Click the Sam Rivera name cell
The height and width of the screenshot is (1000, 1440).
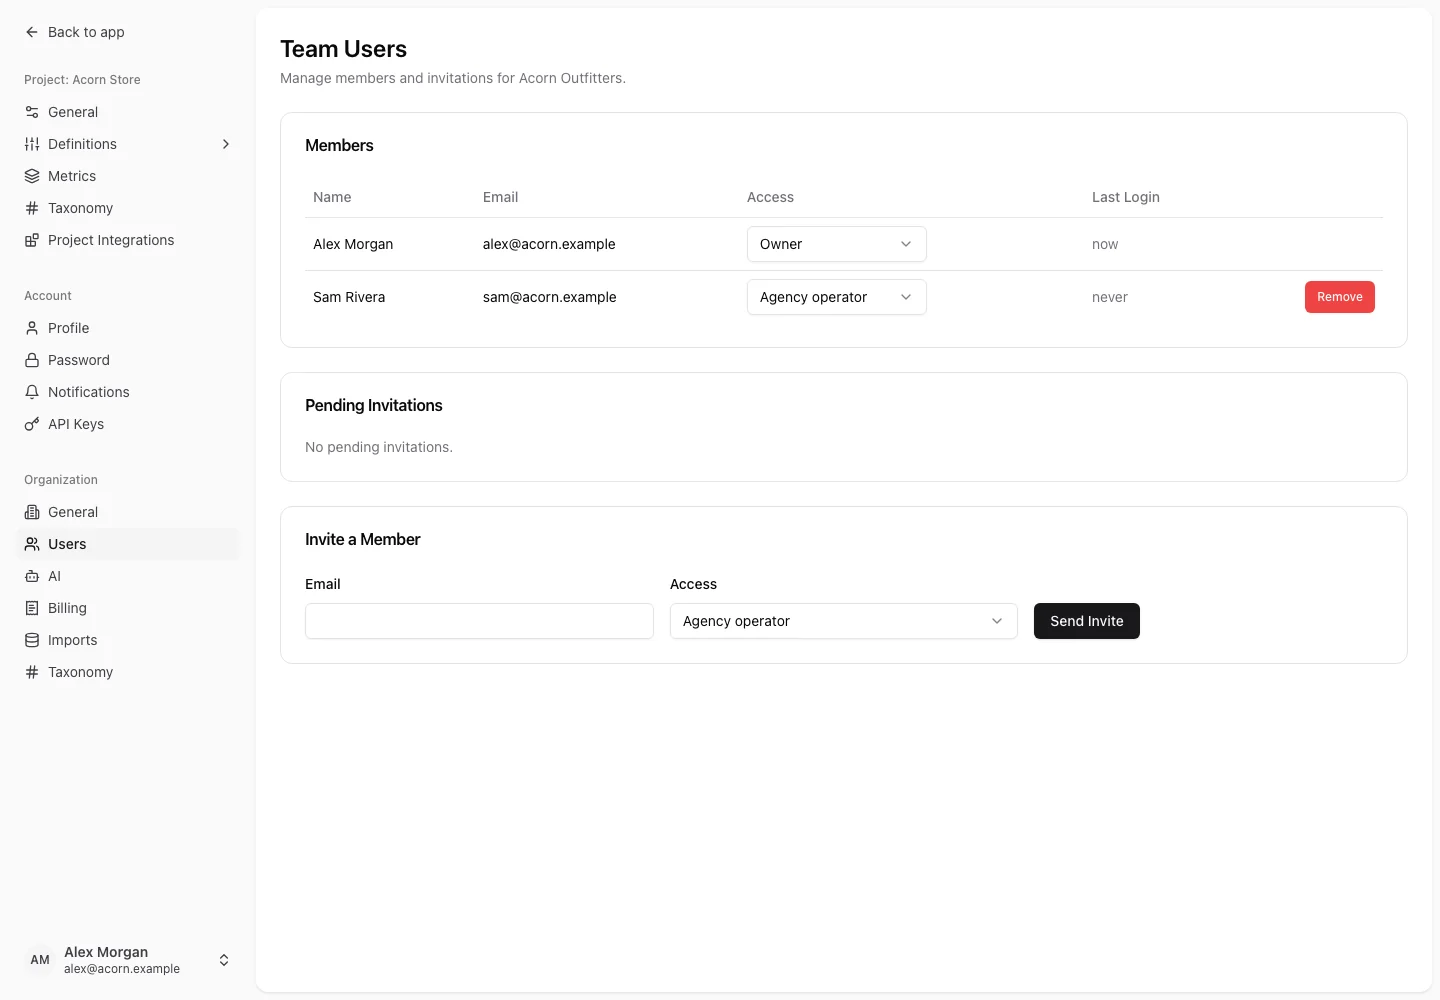(x=349, y=297)
